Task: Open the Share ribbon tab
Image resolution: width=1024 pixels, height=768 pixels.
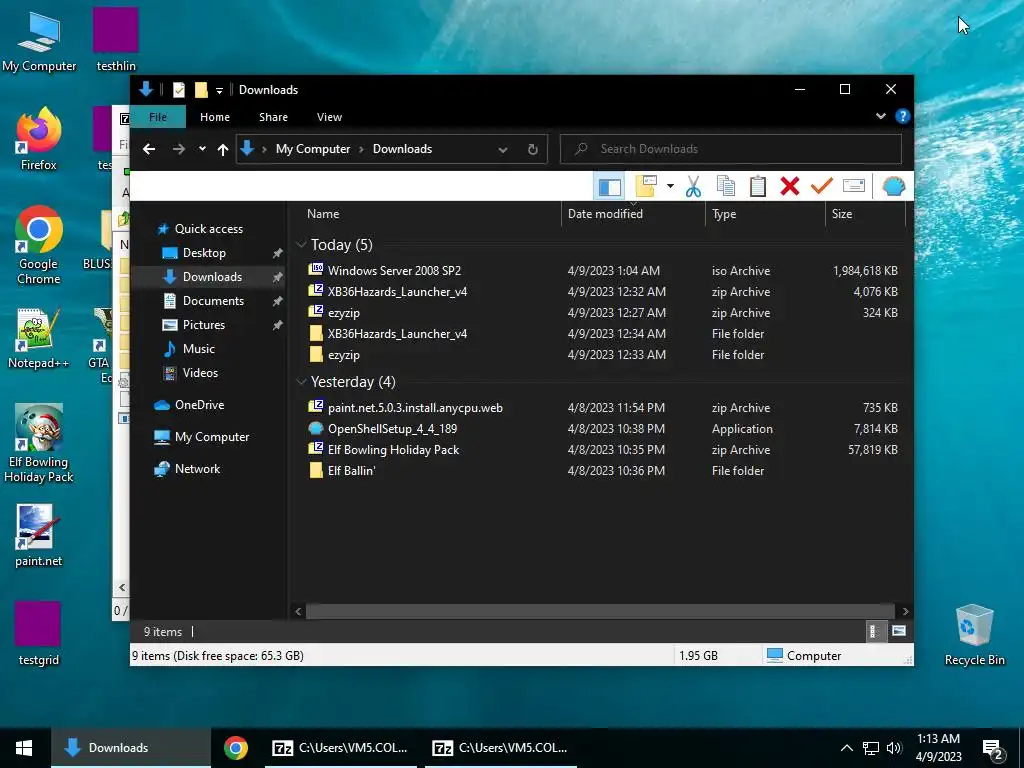Action: 273,117
